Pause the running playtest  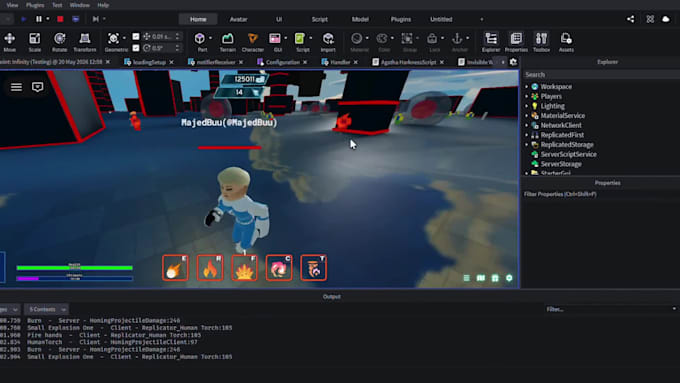tap(39, 19)
